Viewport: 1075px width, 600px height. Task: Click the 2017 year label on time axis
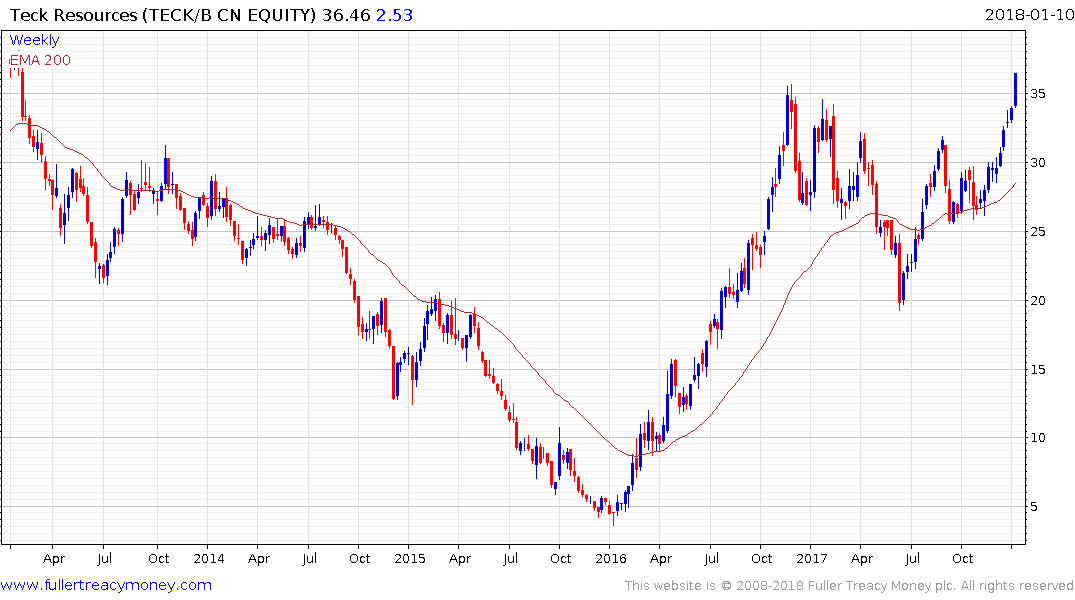point(812,559)
